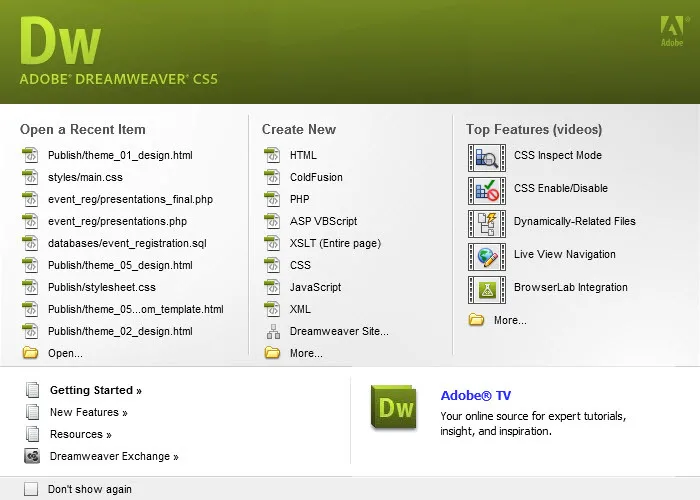Click the CSS Enable/Disable video icon

[x=487, y=191]
